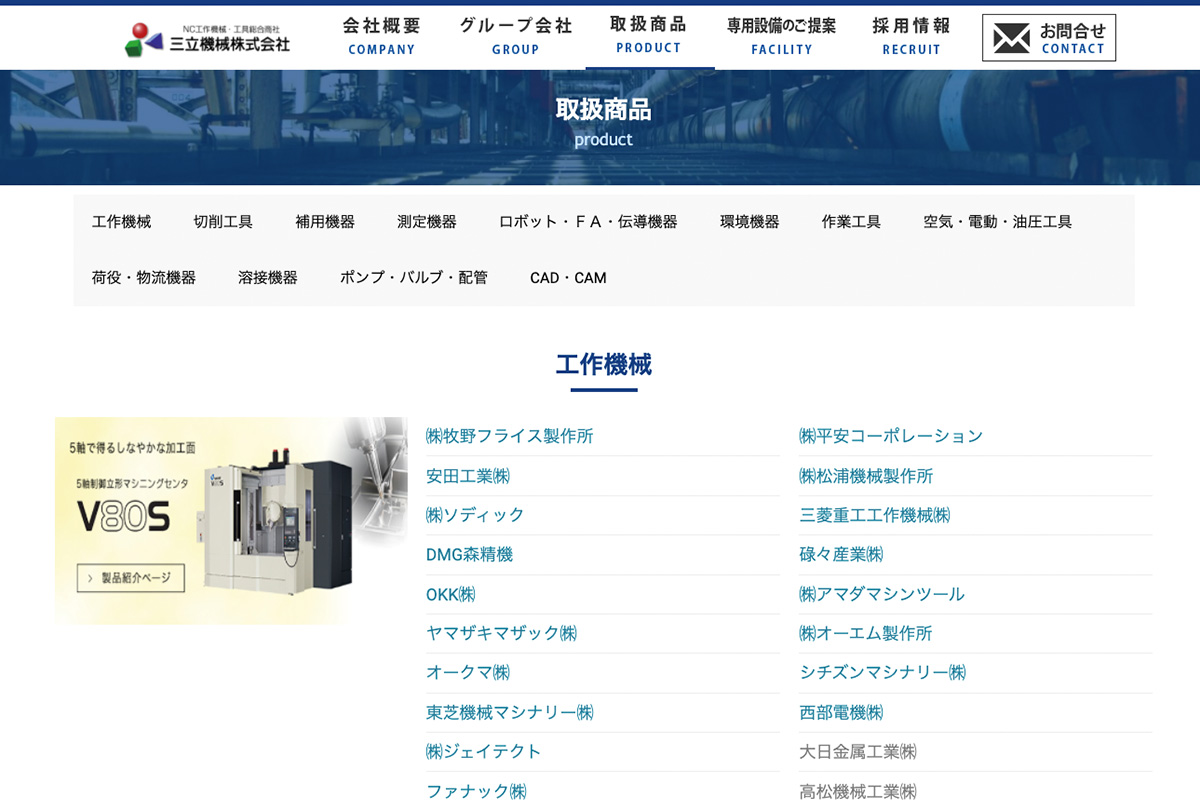
Task: Open ㈱ジェイテクト link
Action: coord(484,752)
